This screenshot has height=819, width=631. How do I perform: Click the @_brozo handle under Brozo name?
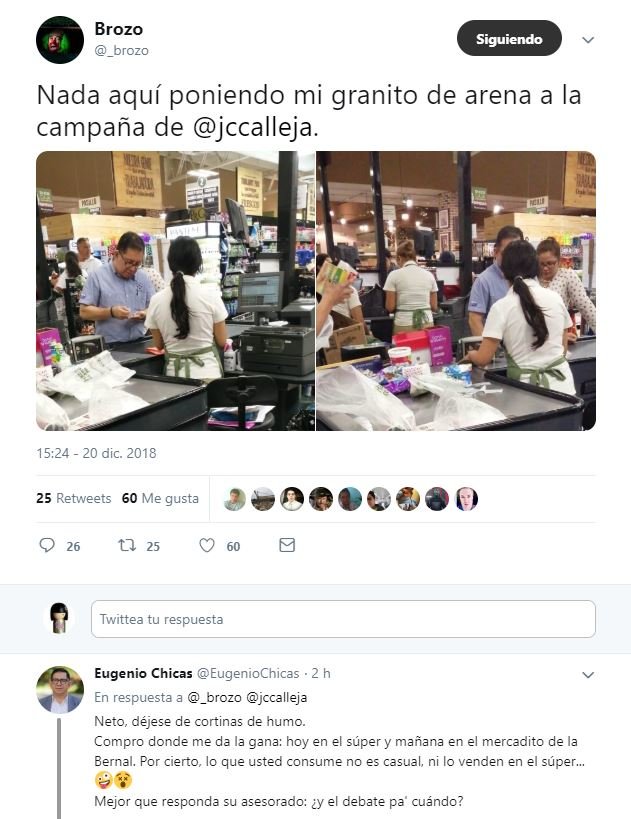pos(121,51)
